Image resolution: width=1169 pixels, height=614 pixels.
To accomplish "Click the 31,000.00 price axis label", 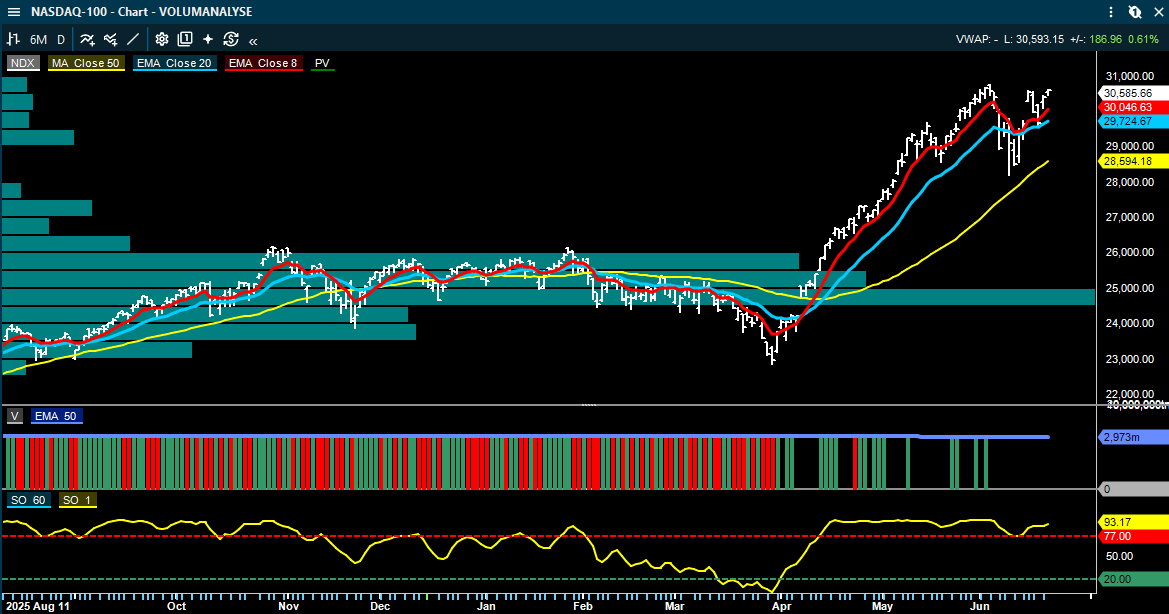I will (x=1129, y=76).
